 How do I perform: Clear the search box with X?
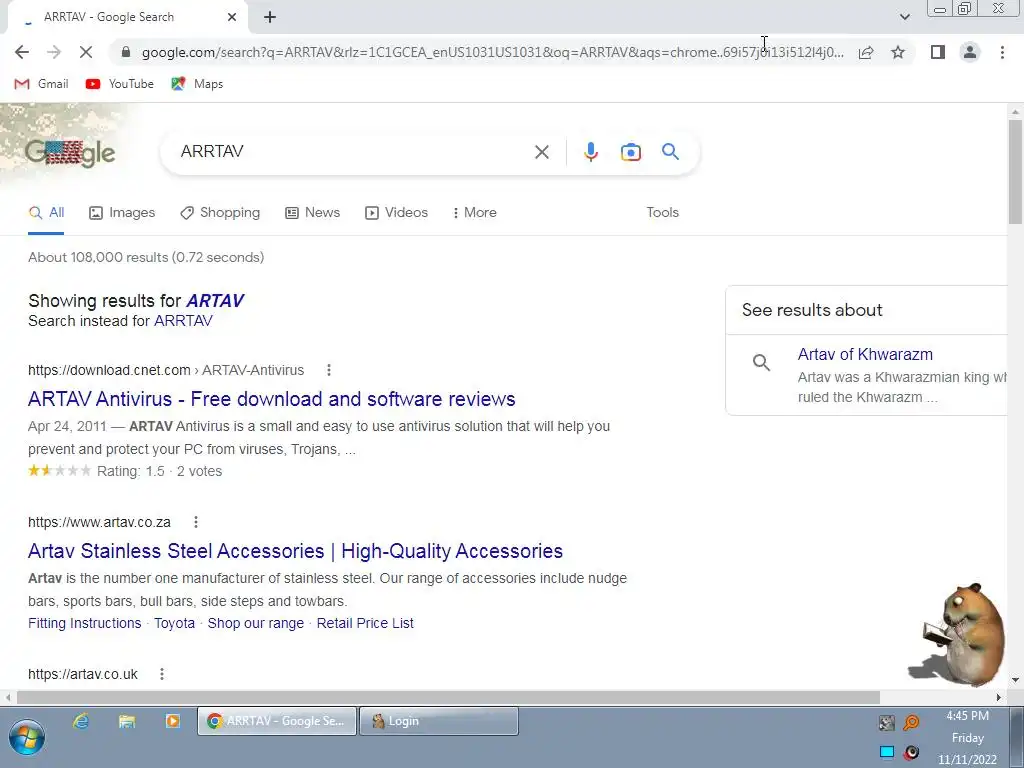point(541,152)
